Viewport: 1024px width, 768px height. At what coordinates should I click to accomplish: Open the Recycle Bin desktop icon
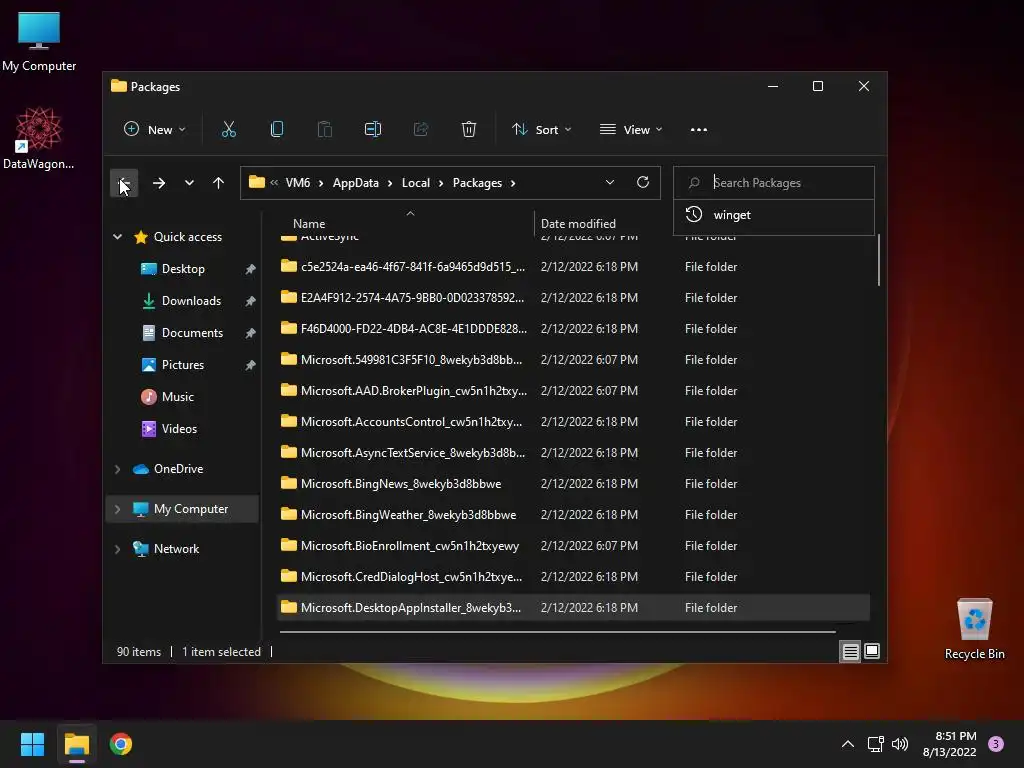(974, 629)
